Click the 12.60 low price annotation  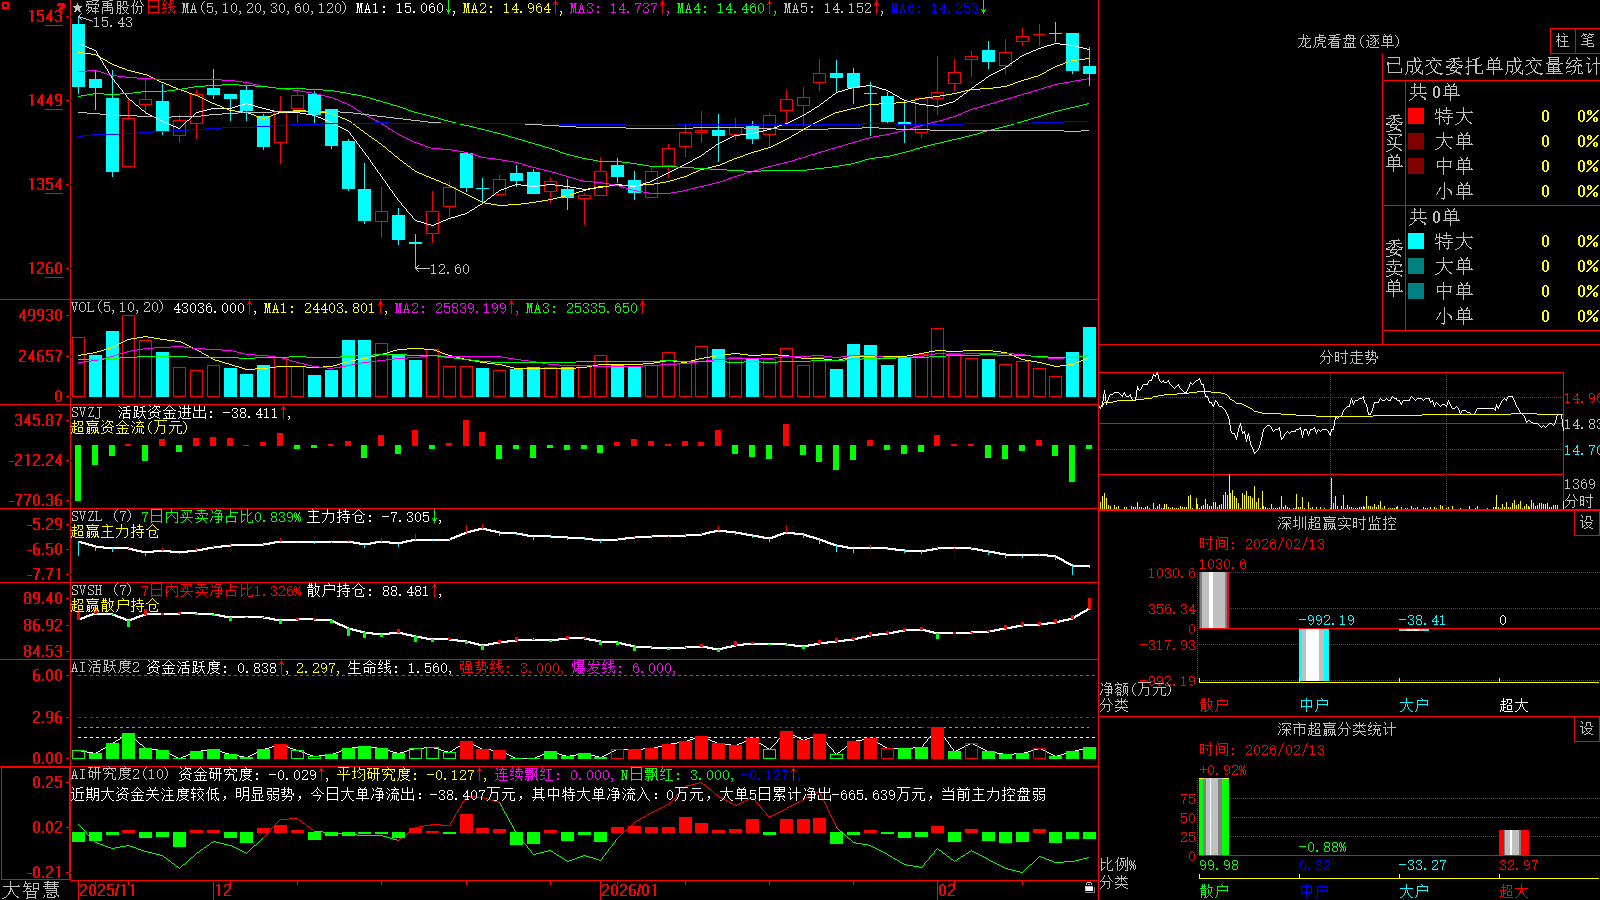(x=448, y=269)
